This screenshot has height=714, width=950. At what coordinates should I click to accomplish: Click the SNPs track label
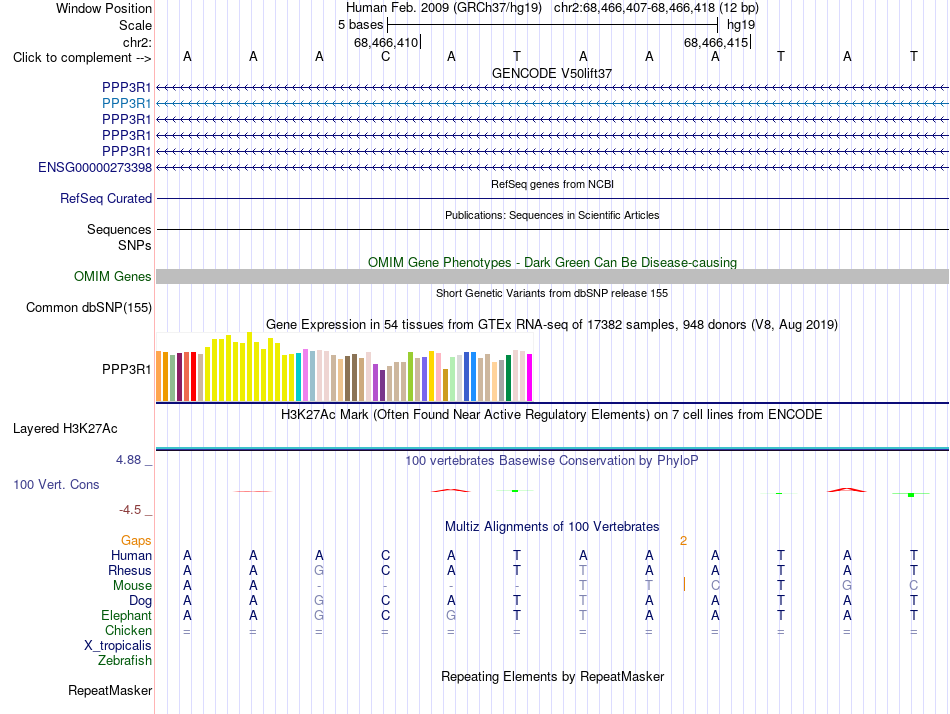pyautogui.click(x=135, y=245)
